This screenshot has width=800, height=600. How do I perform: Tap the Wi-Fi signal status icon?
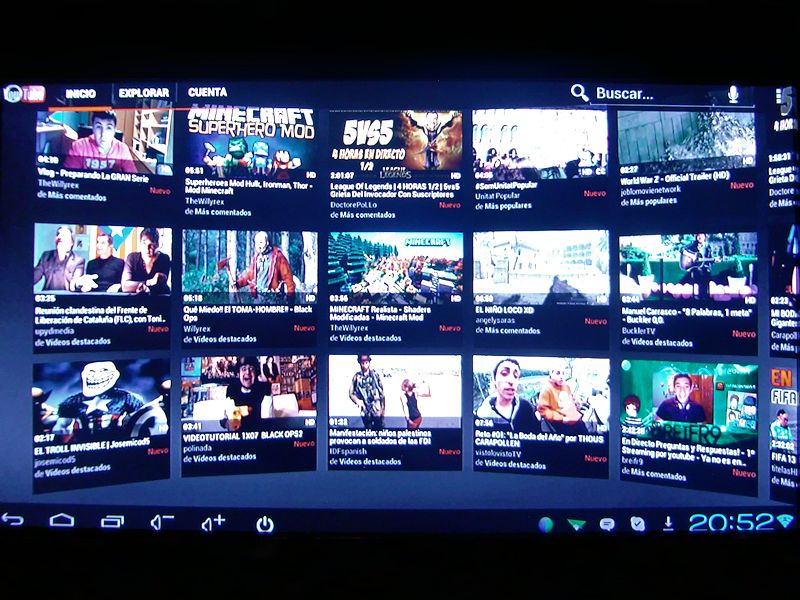coord(785,520)
